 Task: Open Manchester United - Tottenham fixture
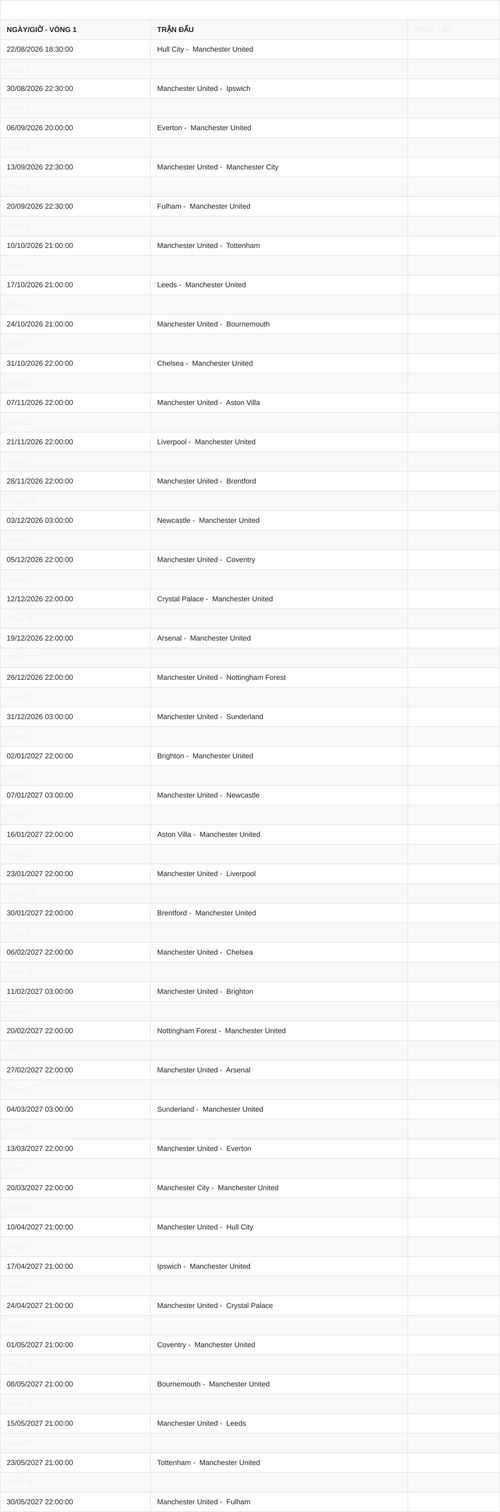(x=208, y=245)
